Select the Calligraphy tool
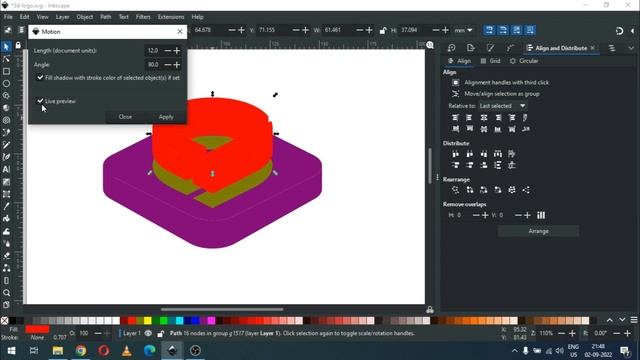The height and width of the screenshot is (360, 640). tap(6, 157)
